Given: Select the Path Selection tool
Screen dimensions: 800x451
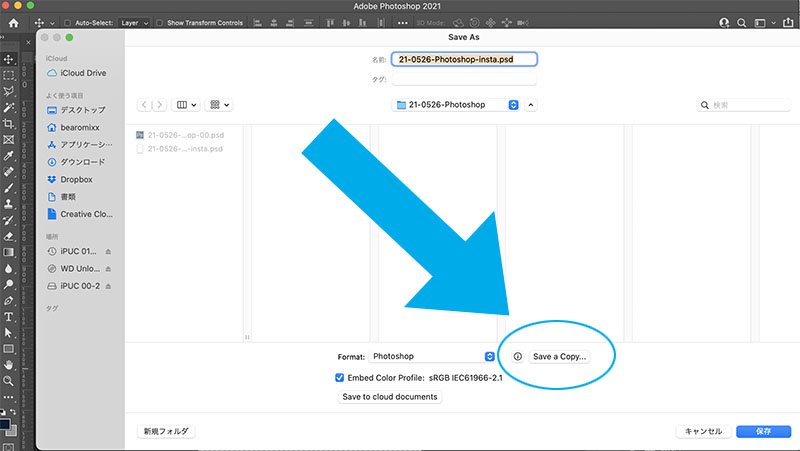Looking at the screenshot, I should (x=9, y=333).
